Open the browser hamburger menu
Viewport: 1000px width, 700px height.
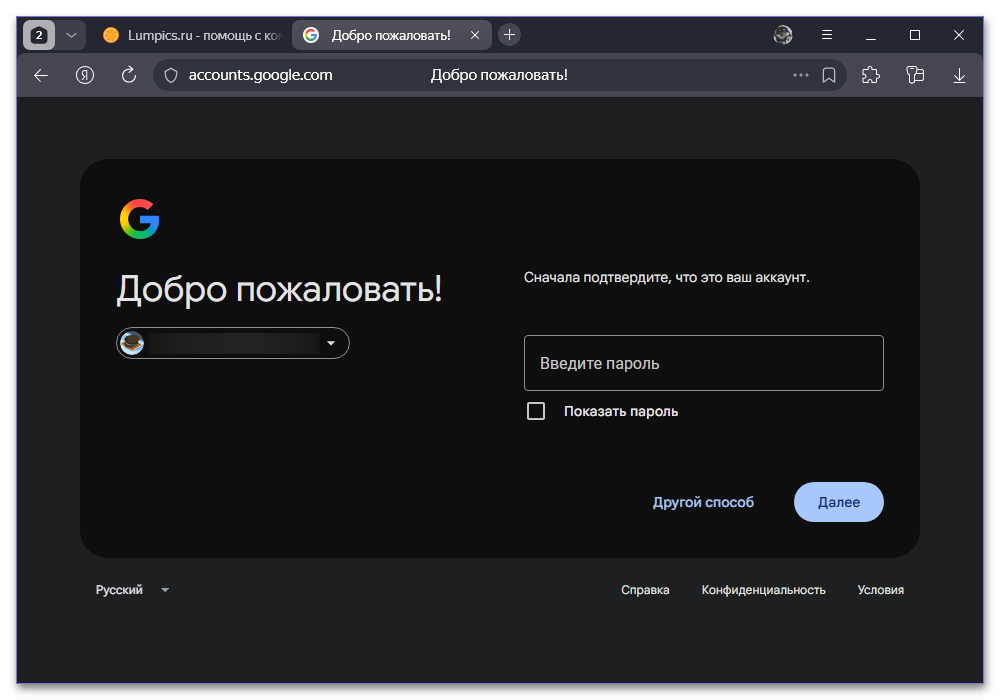click(827, 34)
